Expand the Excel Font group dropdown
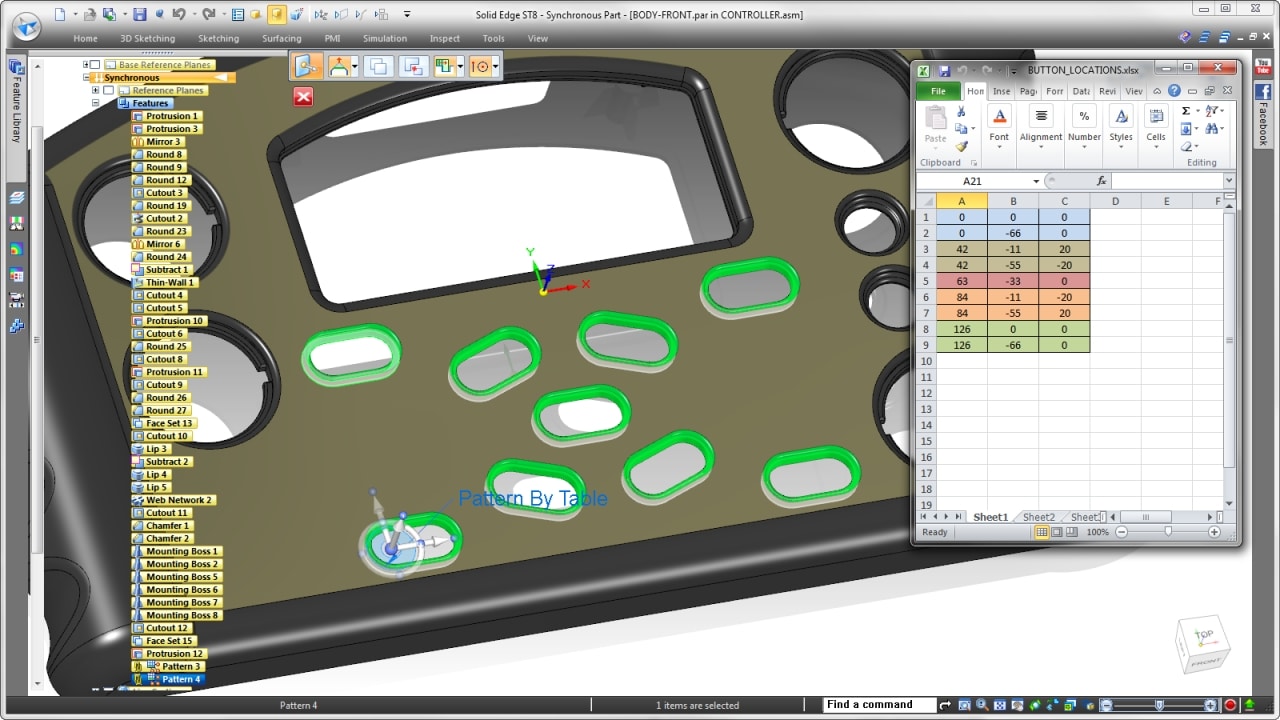This screenshot has height=720, width=1280. tap(999, 147)
